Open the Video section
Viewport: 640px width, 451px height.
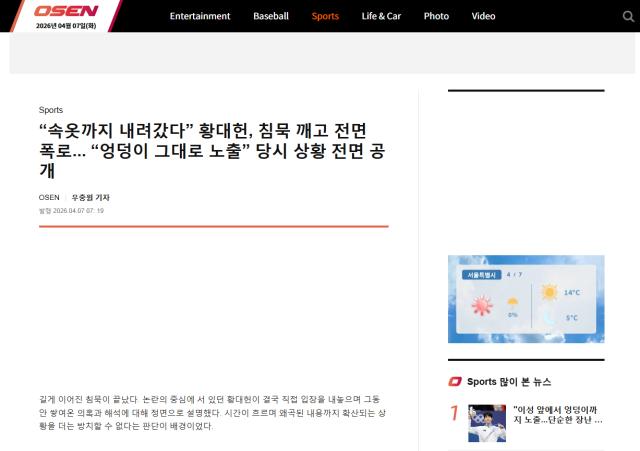click(x=483, y=16)
